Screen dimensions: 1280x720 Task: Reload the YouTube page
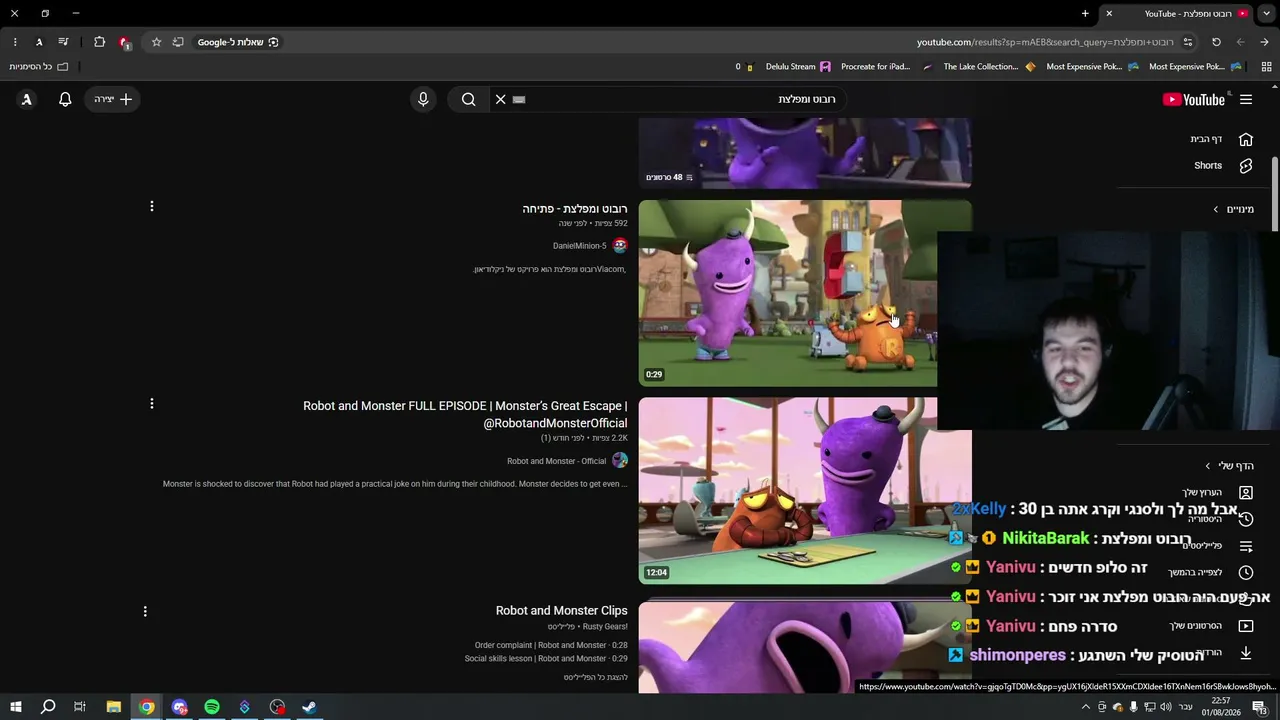point(1216,42)
